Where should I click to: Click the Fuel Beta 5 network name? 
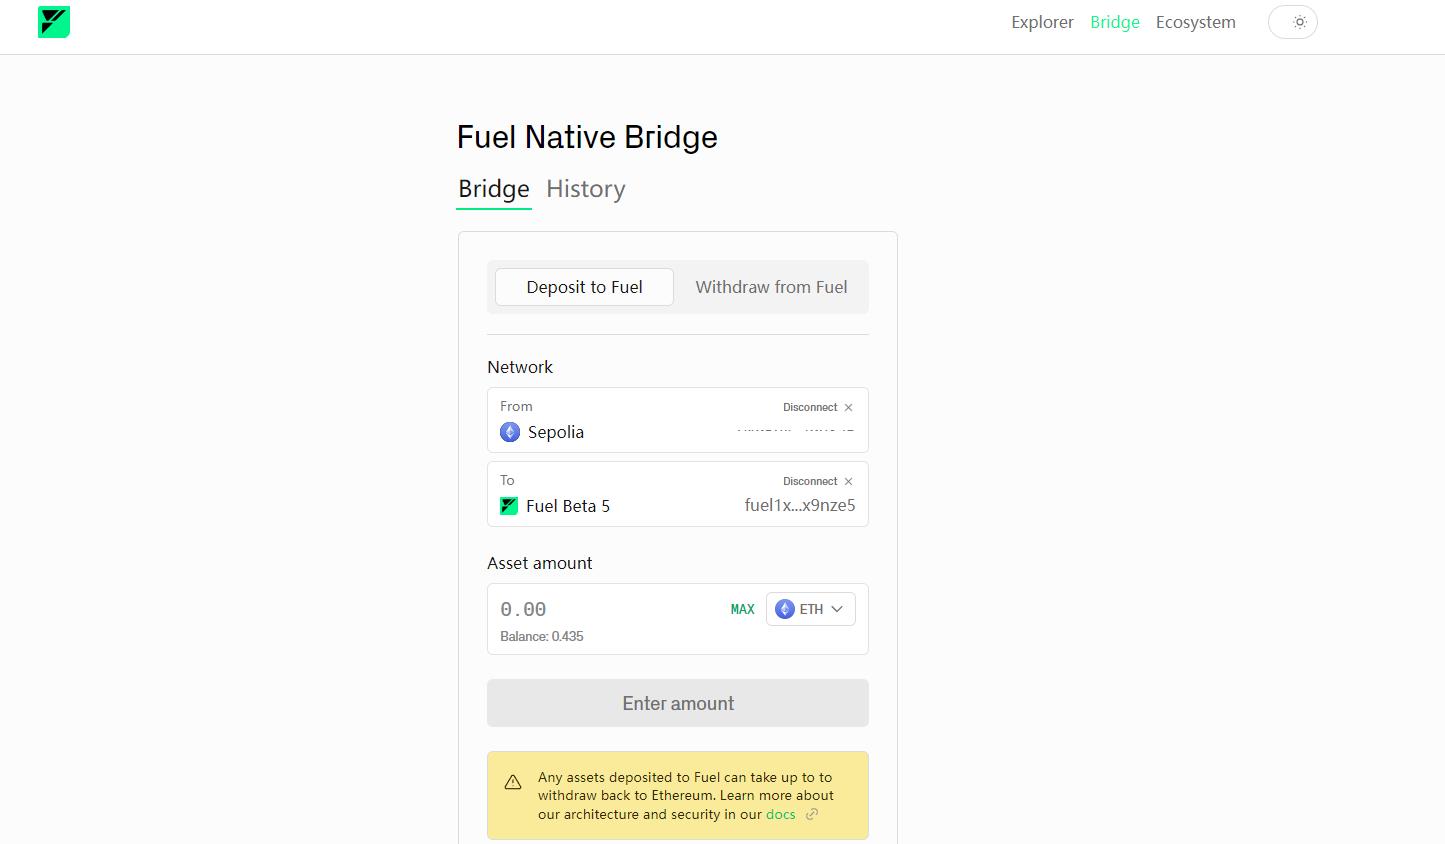[568, 506]
